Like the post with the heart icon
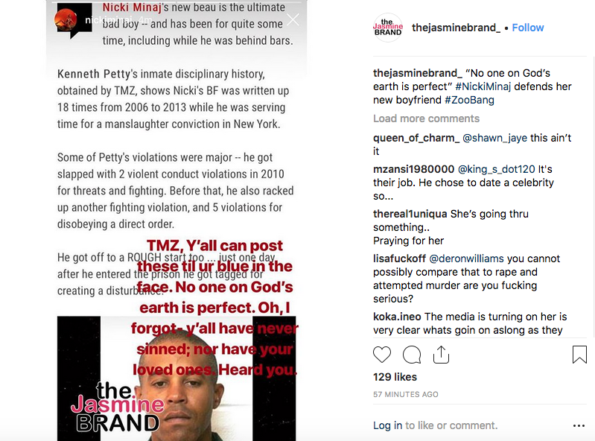595x441 pixels. coord(382,354)
